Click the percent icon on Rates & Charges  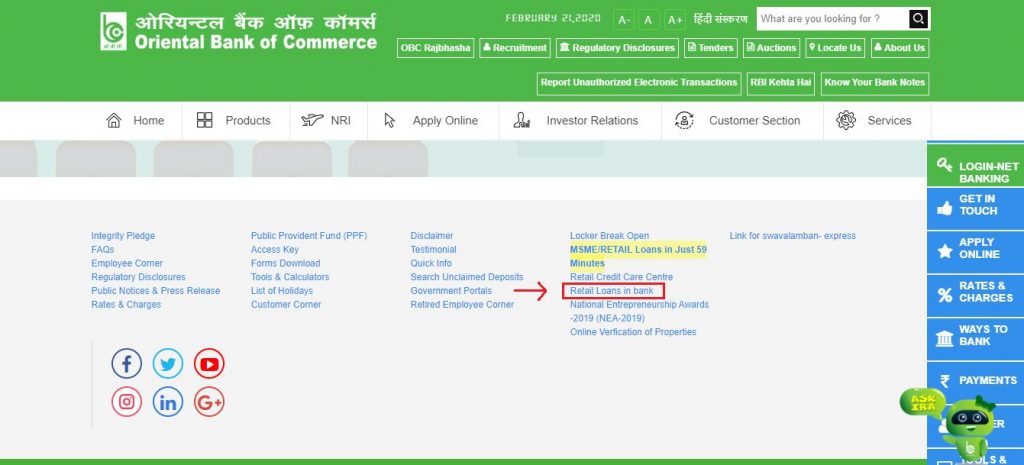point(944,295)
